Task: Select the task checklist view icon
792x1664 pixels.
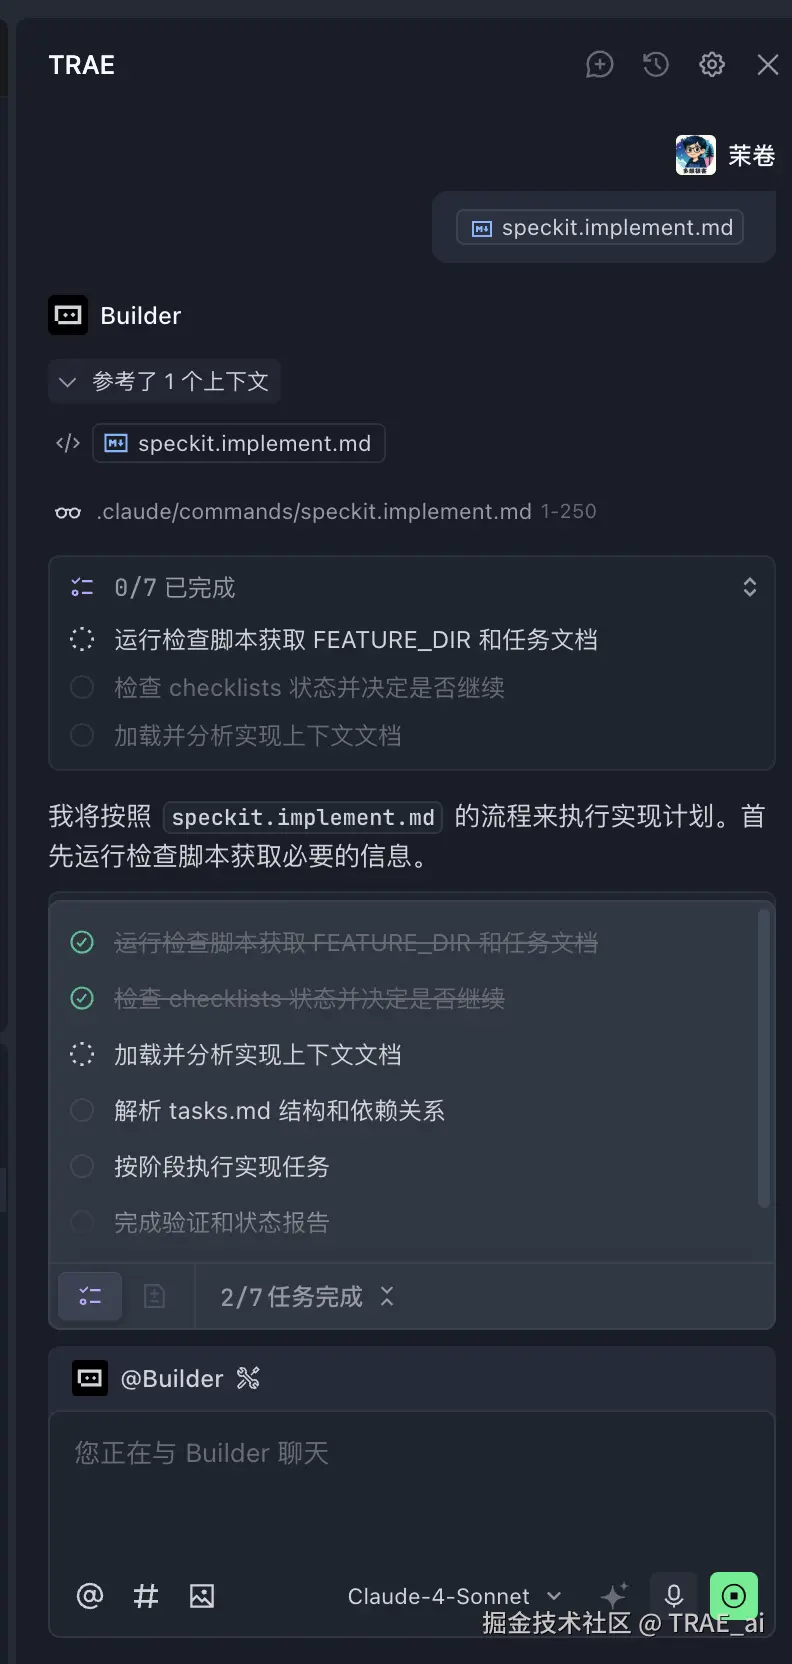Action: 89,1296
